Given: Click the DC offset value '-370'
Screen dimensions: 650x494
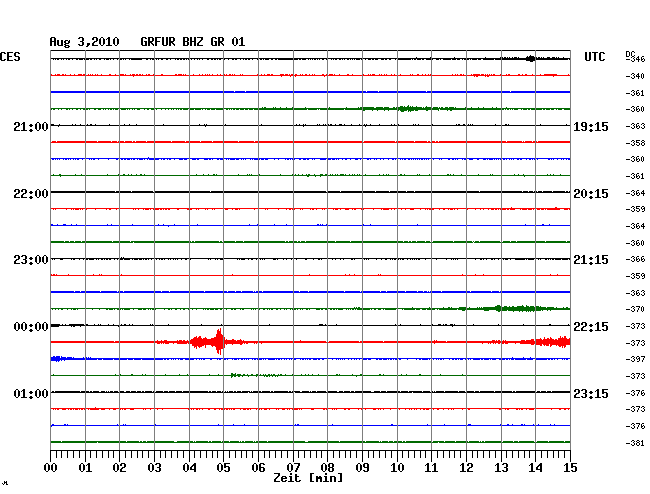Looking at the screenshot, I should (635, 309).
